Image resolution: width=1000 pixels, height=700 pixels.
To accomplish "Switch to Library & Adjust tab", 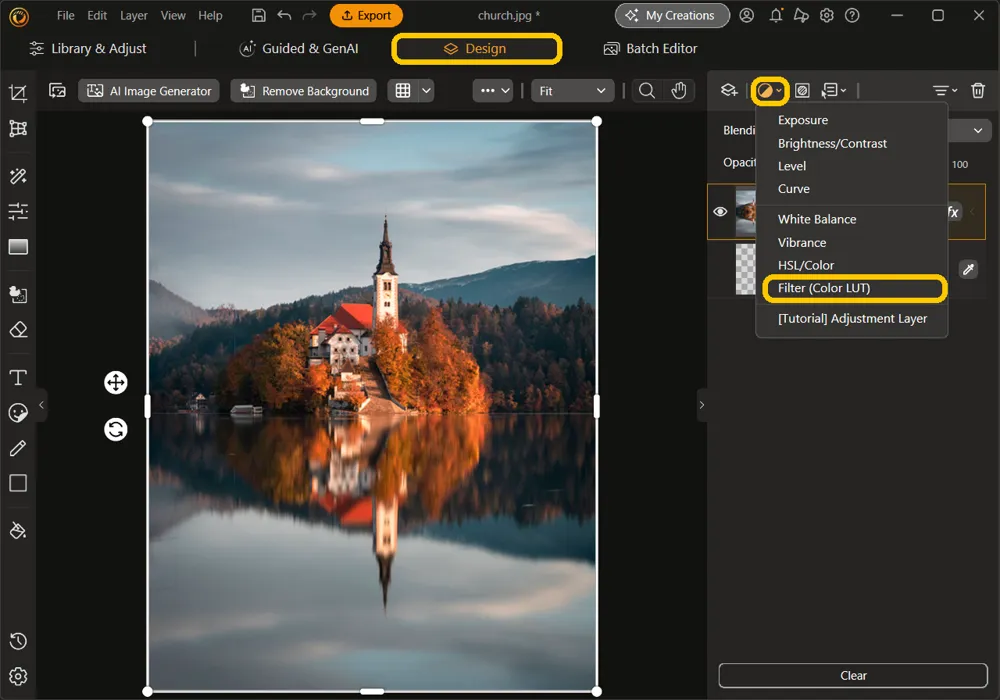I will coord(88,48).
